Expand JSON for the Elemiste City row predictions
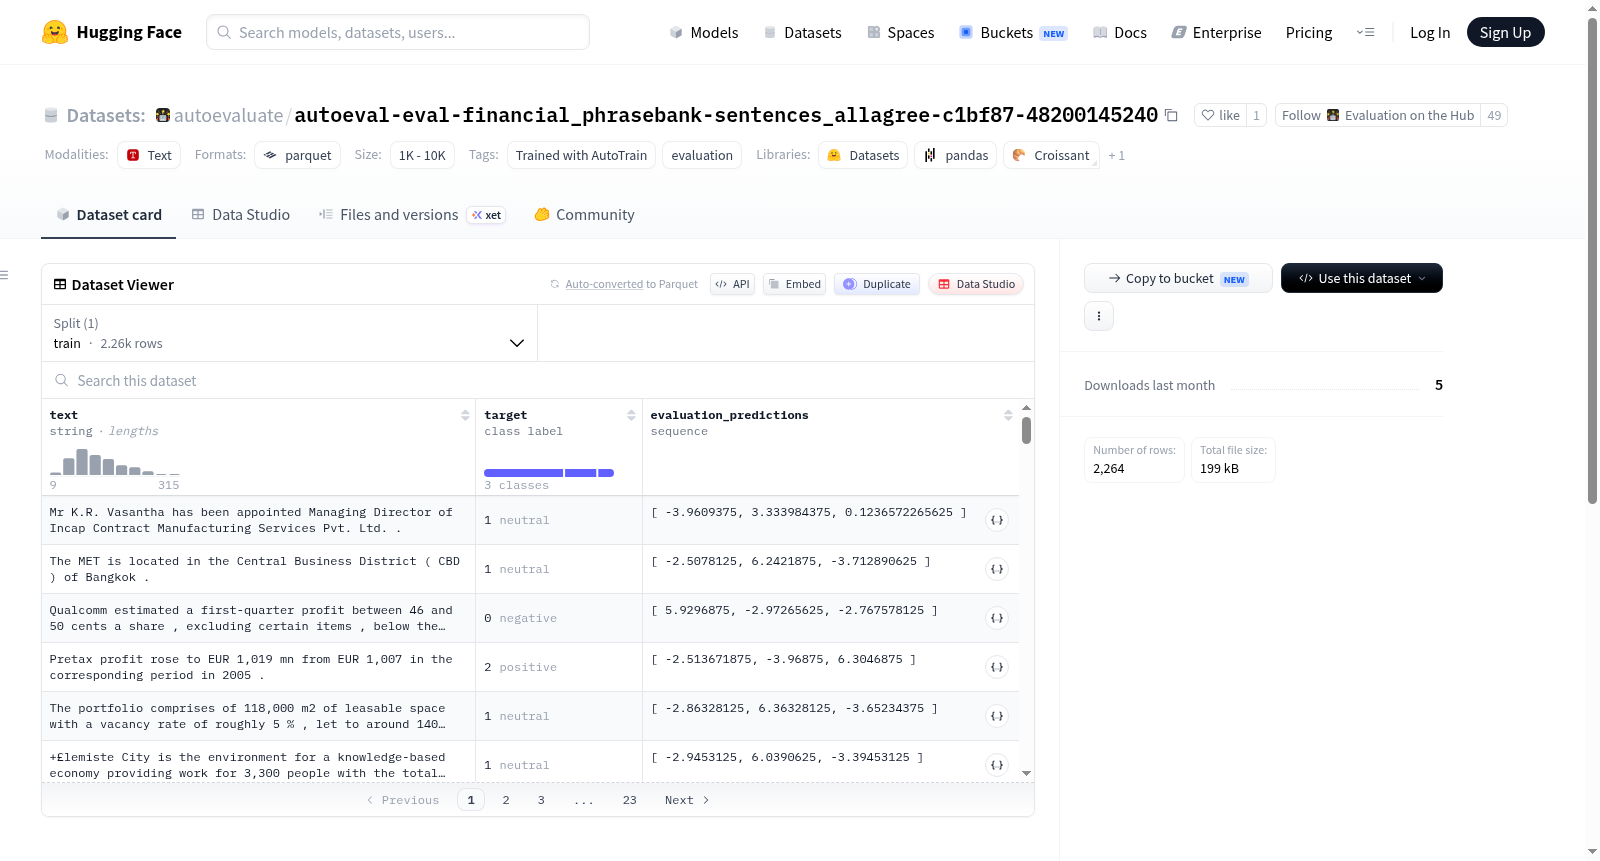The width and height of the screenshot is (1600, 861). 997,765
